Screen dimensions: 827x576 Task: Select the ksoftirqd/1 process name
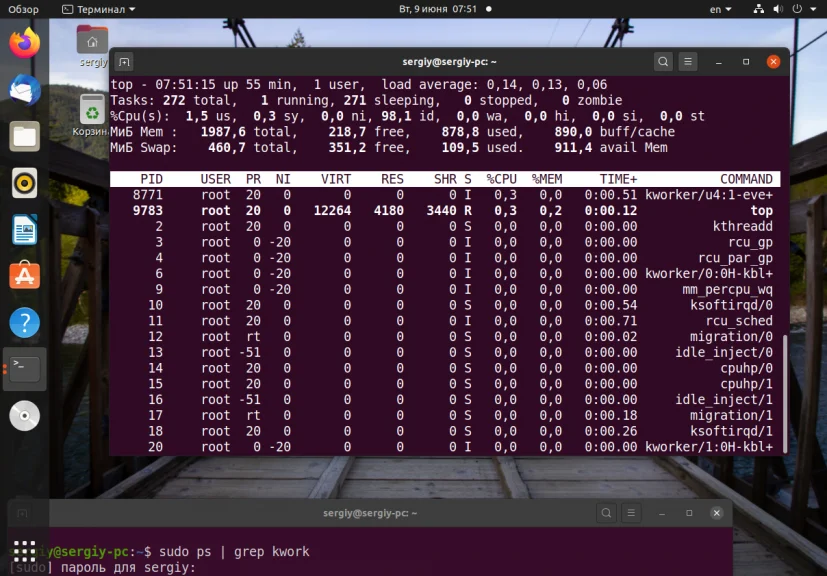click(x=732, y=431)
